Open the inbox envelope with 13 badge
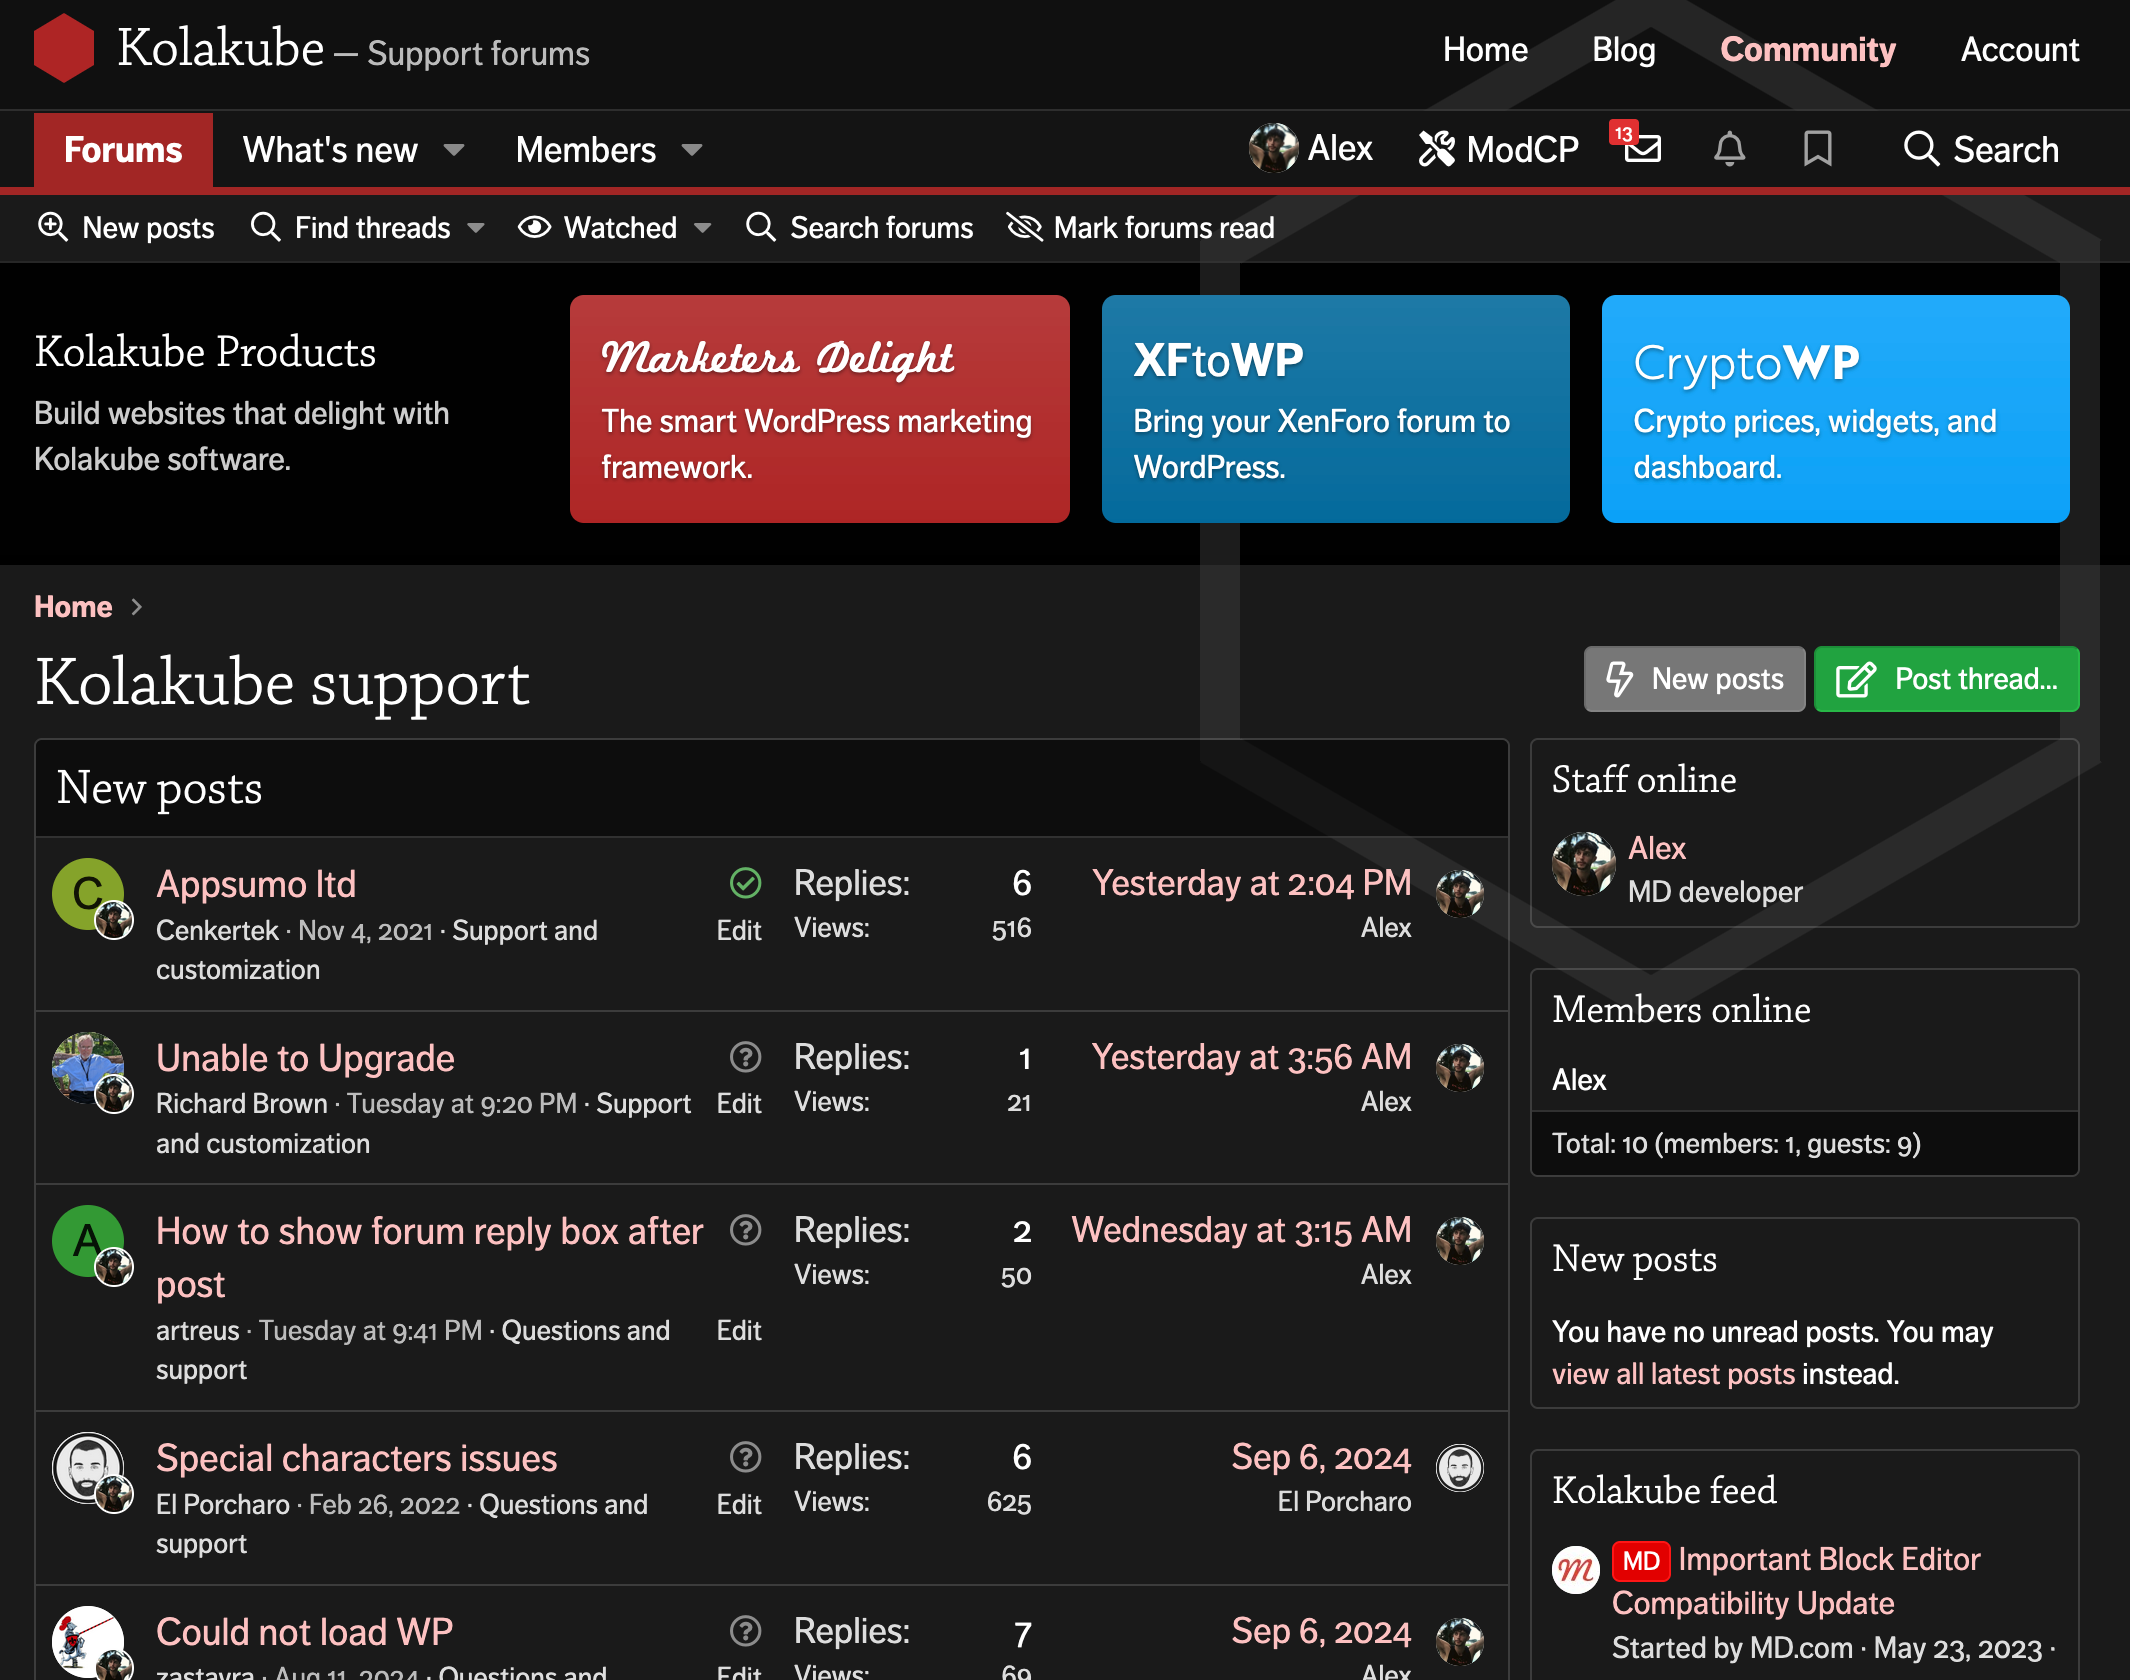 tap(1640, 148)
